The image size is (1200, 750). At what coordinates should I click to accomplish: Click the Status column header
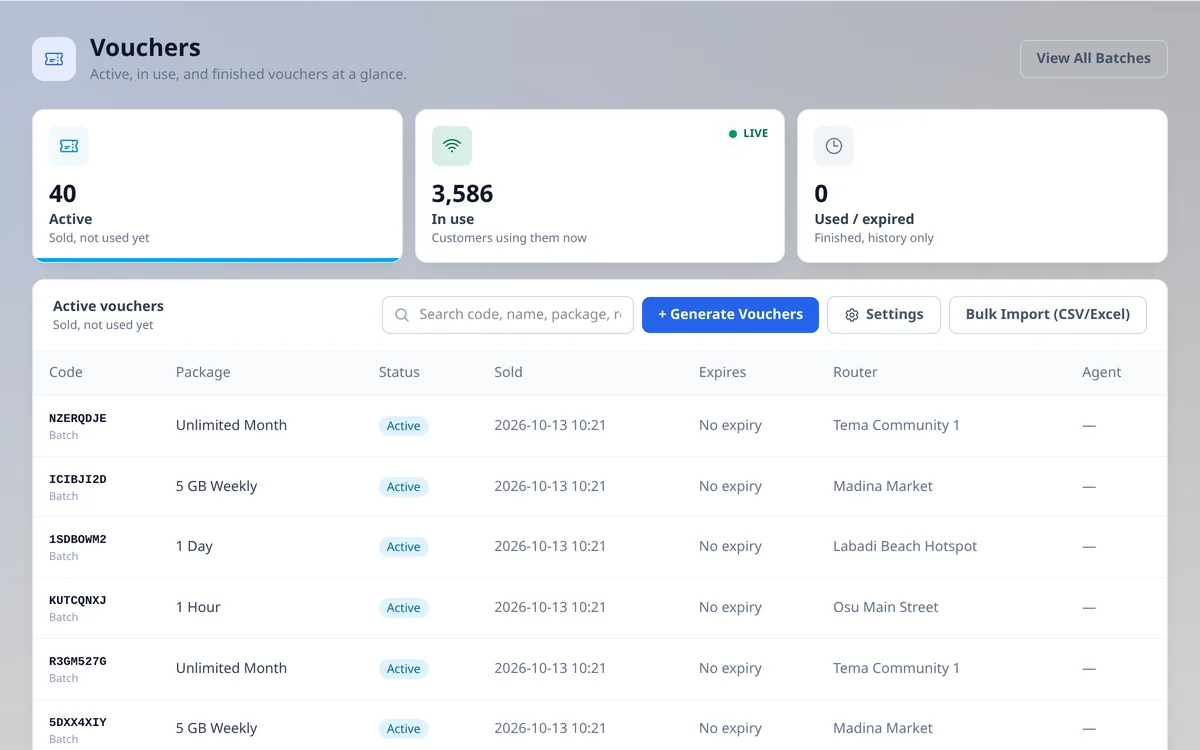click(x=399, y=372)
